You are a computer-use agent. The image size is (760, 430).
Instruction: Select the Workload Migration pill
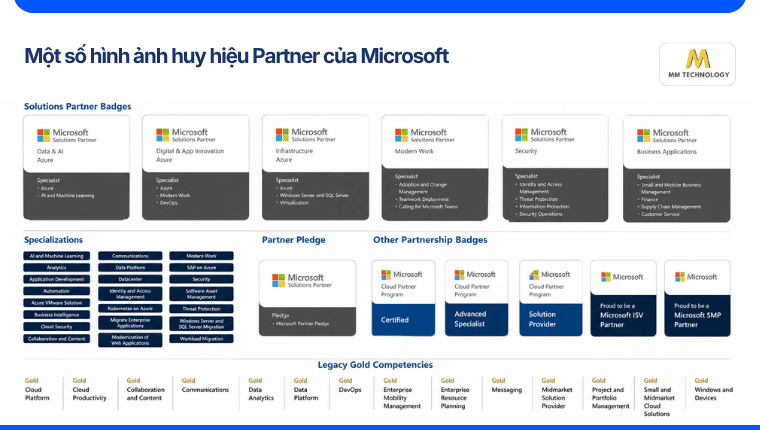pos(201,339)
